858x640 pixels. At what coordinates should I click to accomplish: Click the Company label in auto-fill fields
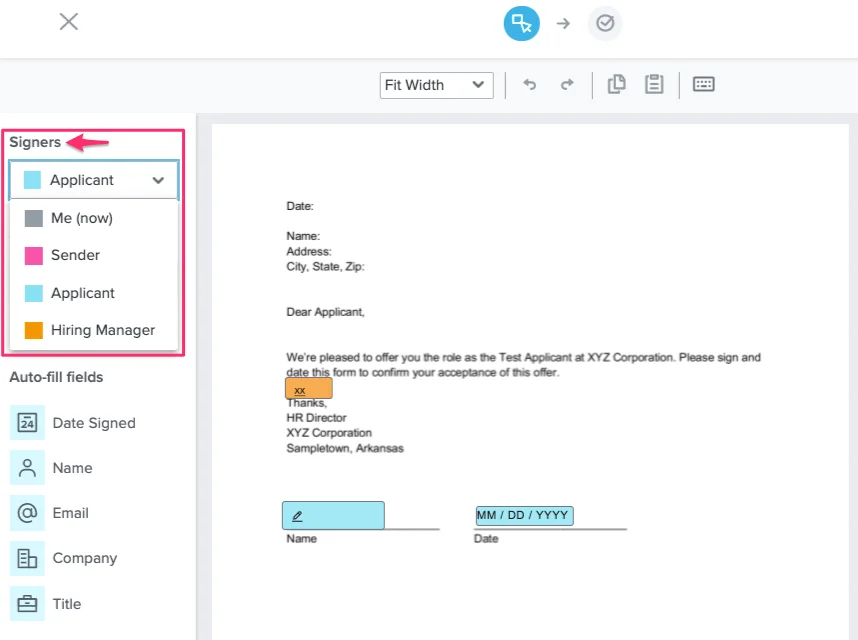pyautogui.click(x=85, y=558)
